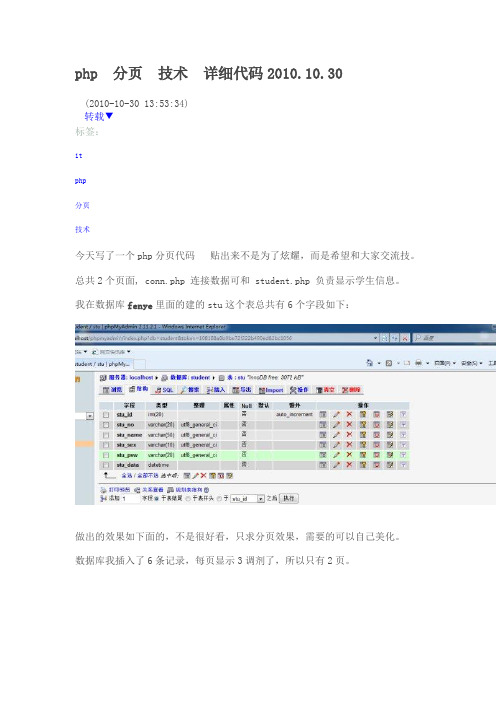
Task: Click the with-selected pencil change icon
Action: point(196,475)
